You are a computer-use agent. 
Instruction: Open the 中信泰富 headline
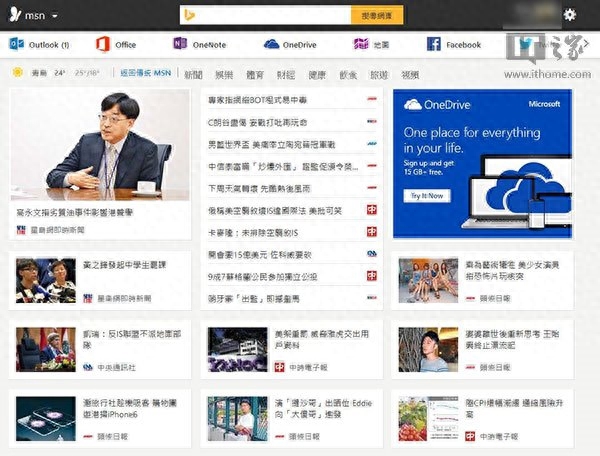[x=283, y=167]
